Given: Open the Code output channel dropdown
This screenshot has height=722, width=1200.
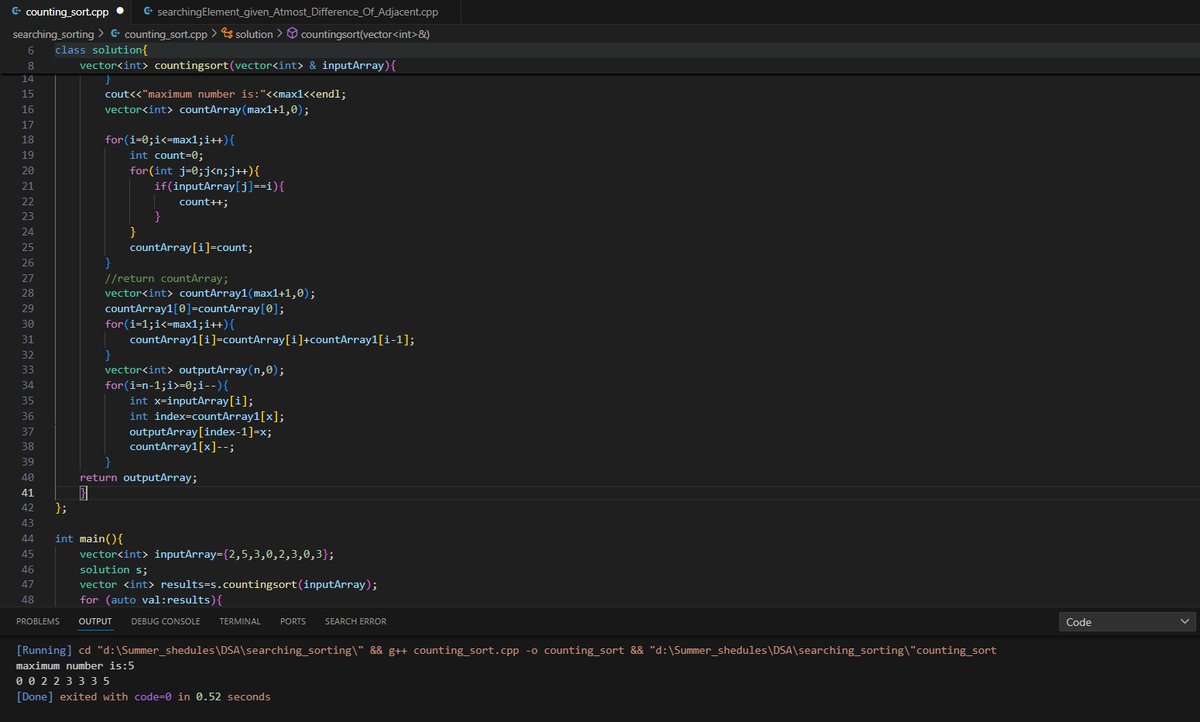Looking at the screenshot, I should (1127, 622).
